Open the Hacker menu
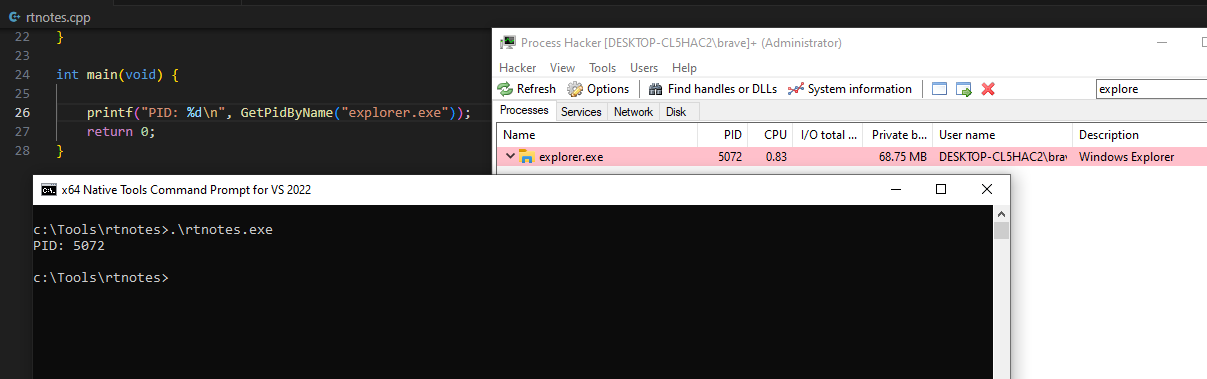Screen dimensions: 1207x379 click(x=518, y=68)
